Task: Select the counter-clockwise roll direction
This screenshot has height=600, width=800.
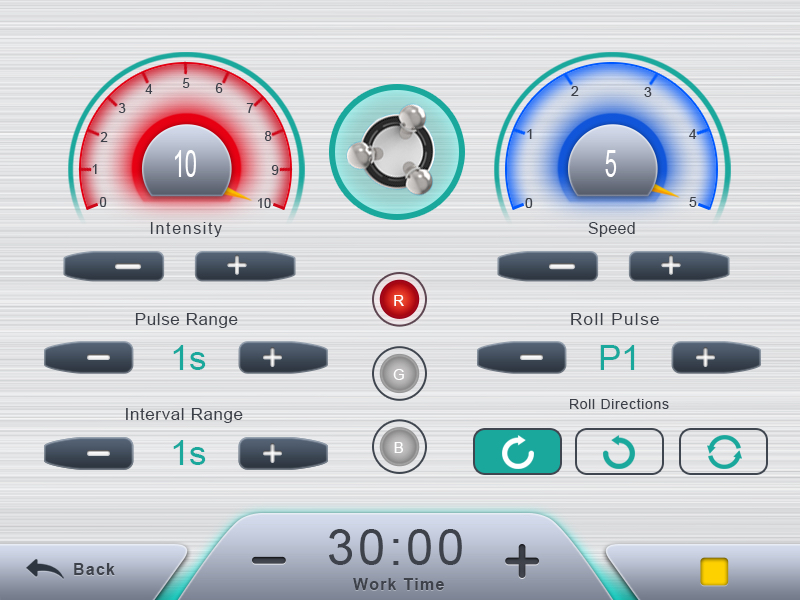Action: pyautogui.click(x=619, y=452)
